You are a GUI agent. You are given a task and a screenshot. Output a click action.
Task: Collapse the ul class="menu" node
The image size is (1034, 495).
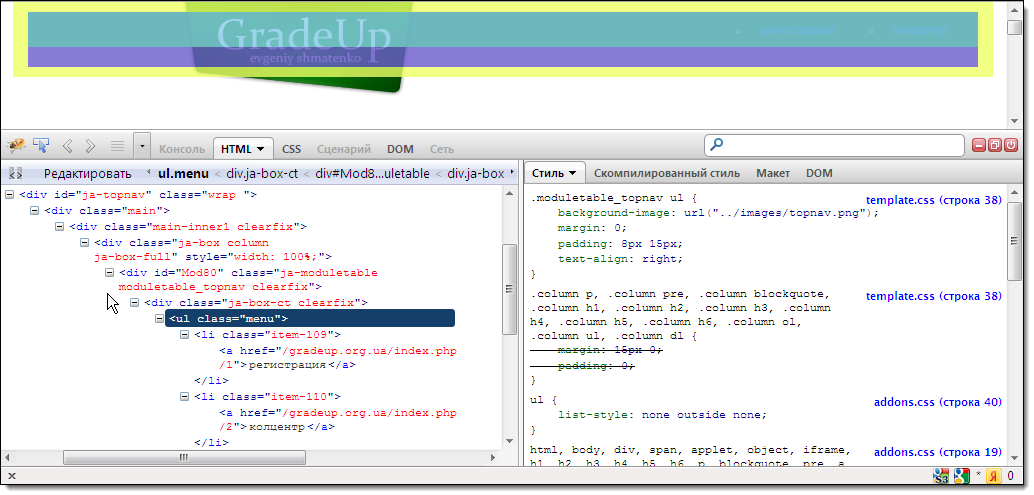[160, 318]
